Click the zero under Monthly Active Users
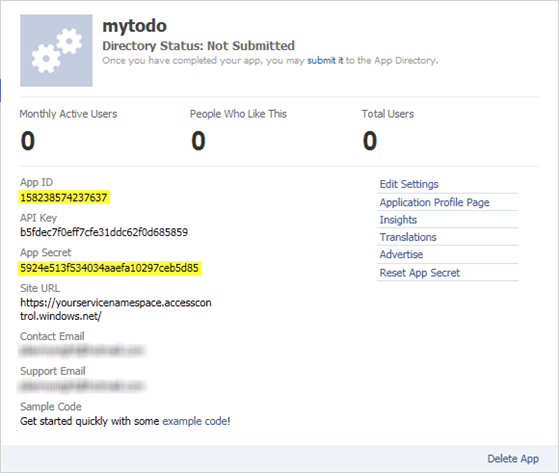559x473 pixels. tap(28, 141)
